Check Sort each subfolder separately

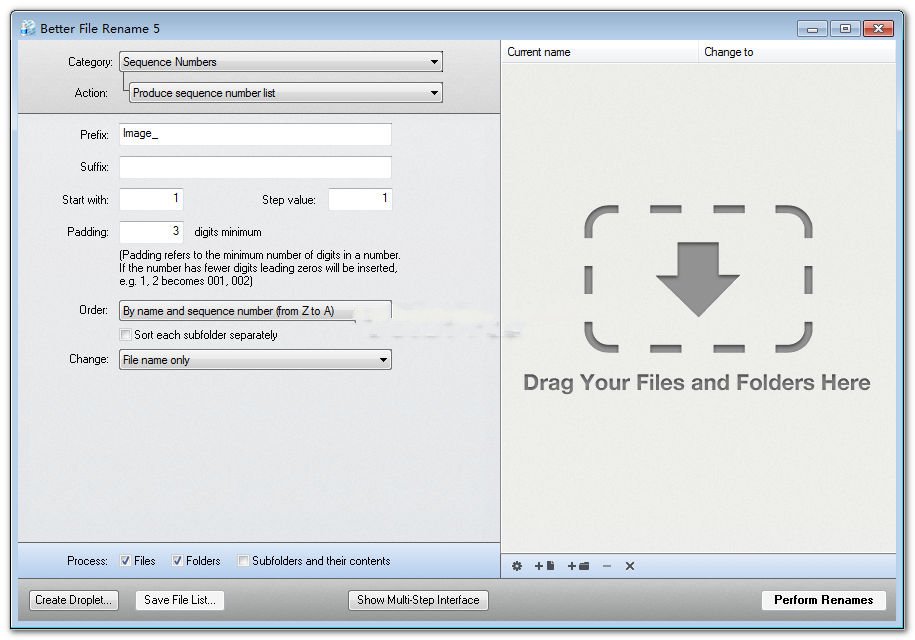(x=126, y=335)
